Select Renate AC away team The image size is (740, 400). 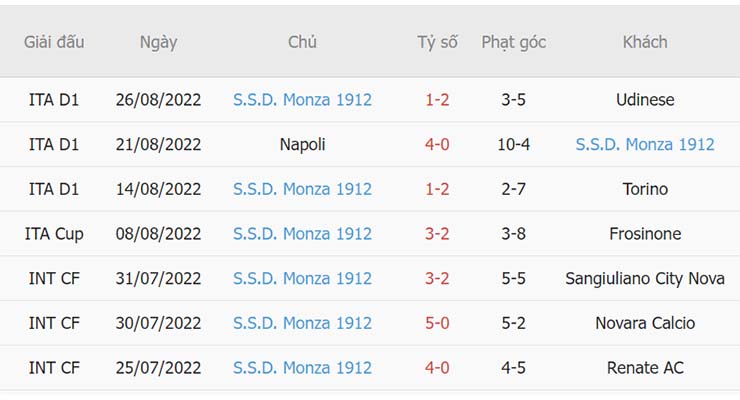click(x=645, y=368)
